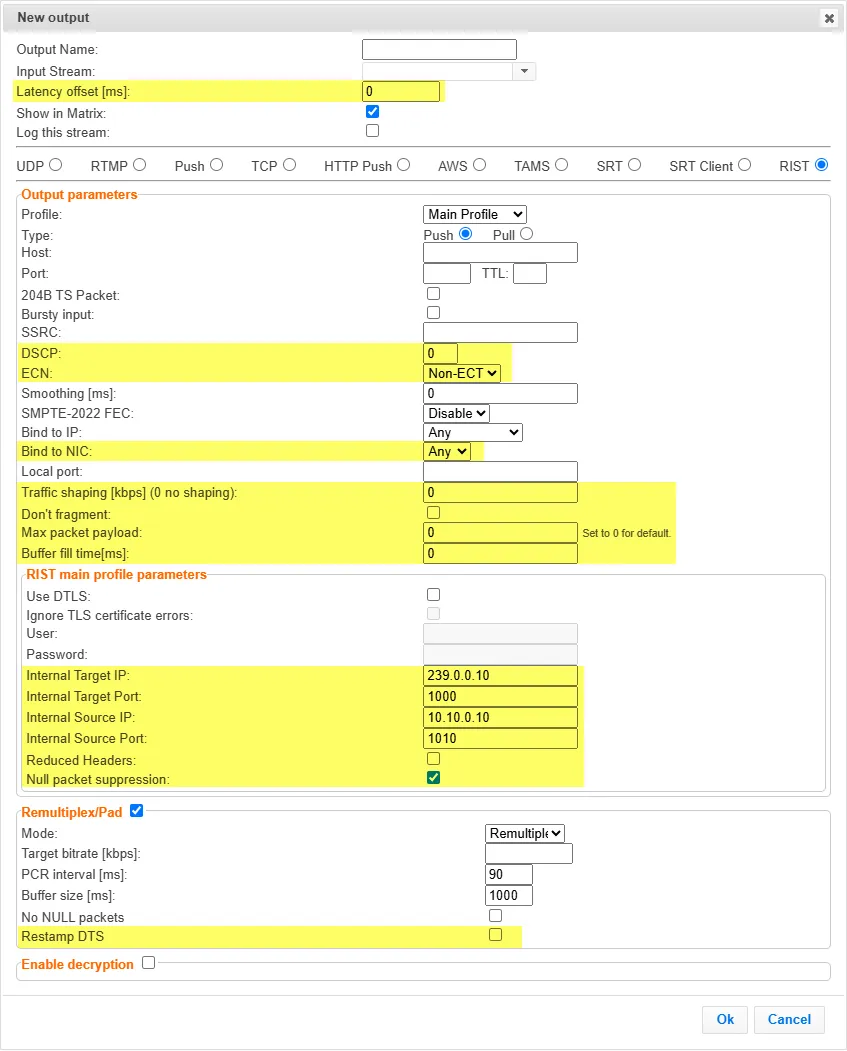Select the TAMS output option
Screen dimensions: 847x1051
point(562,165)
